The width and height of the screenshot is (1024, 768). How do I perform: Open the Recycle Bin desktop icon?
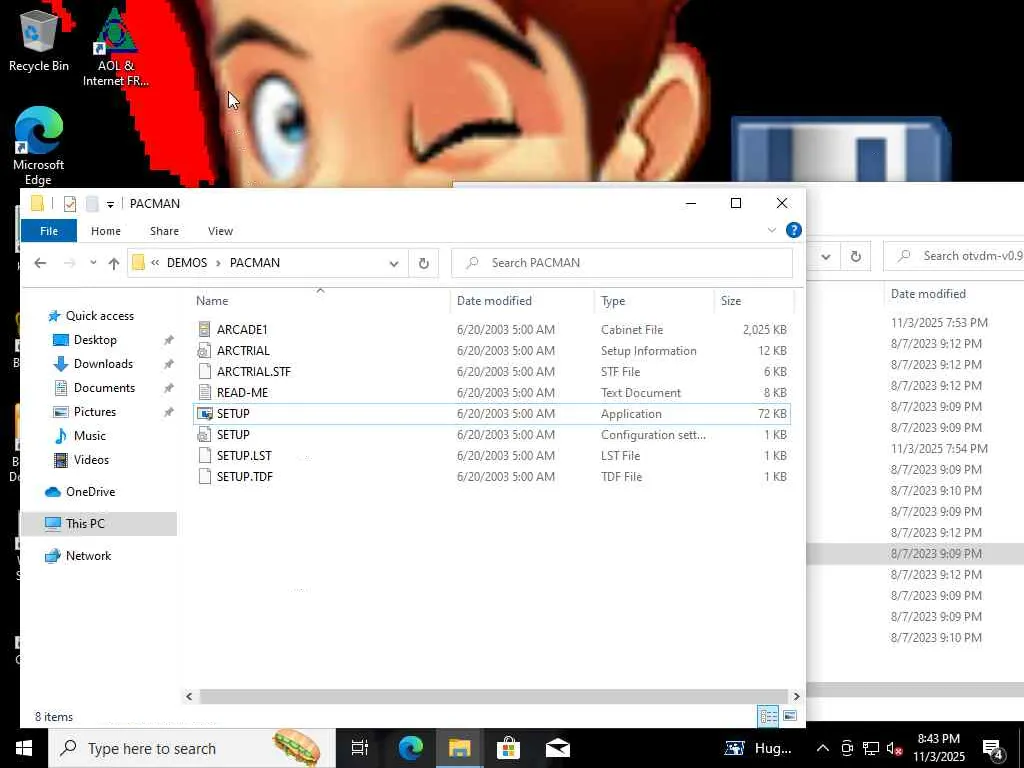[38, 40]
